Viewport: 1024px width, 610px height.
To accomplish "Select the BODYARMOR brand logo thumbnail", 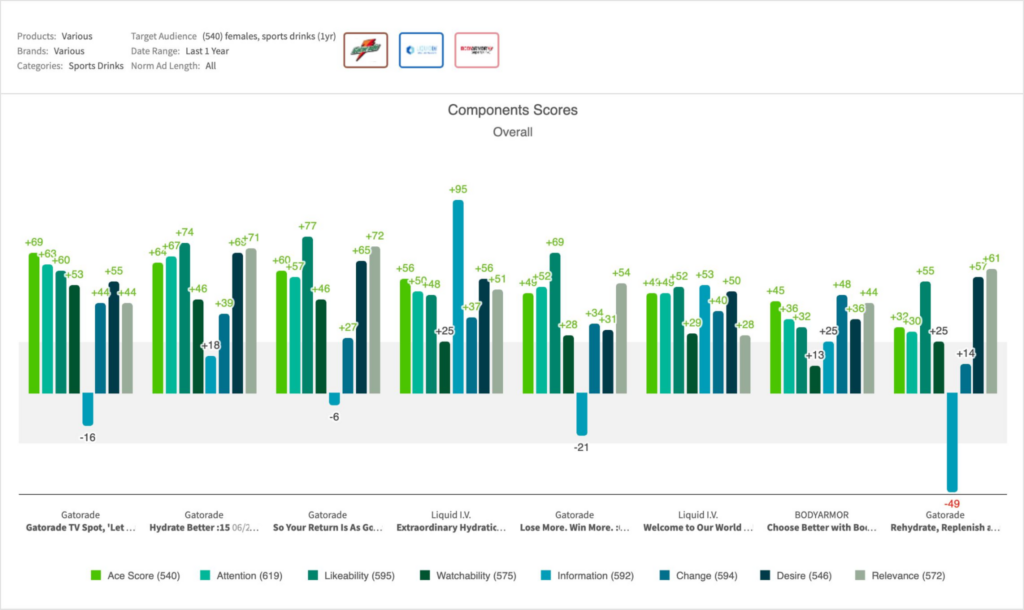I will (x=477, y=50).
